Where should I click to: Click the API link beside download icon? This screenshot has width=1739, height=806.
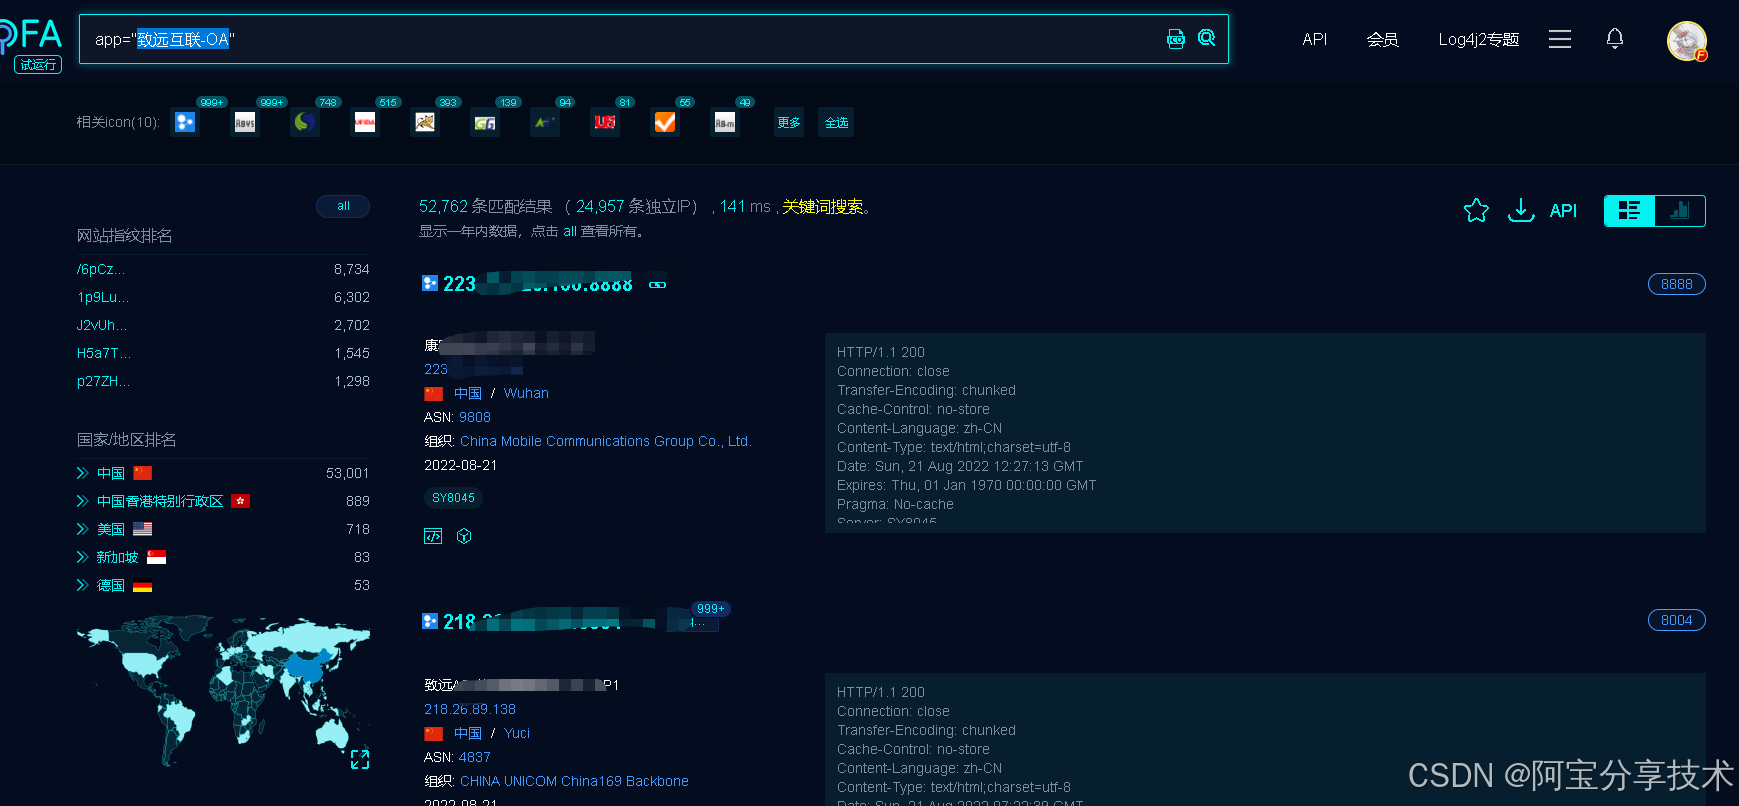(1563, 211)
